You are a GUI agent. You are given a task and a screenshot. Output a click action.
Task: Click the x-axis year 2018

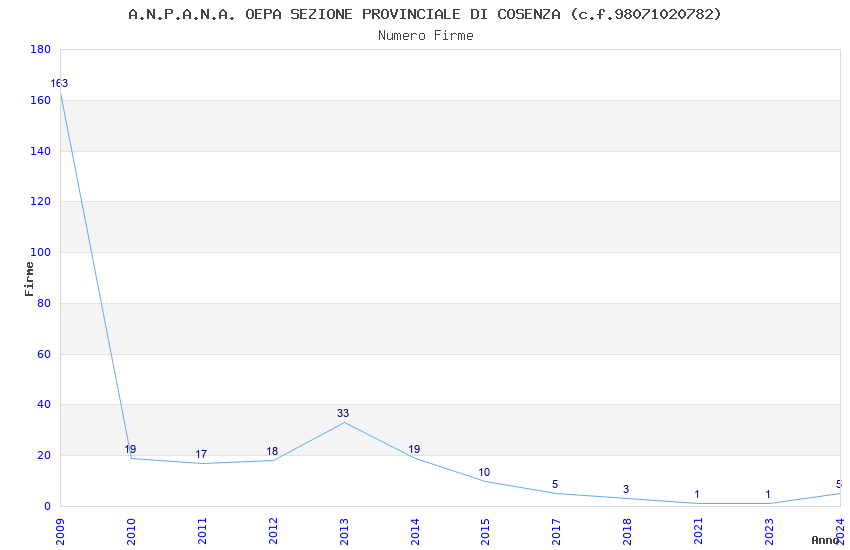[628, 532]
